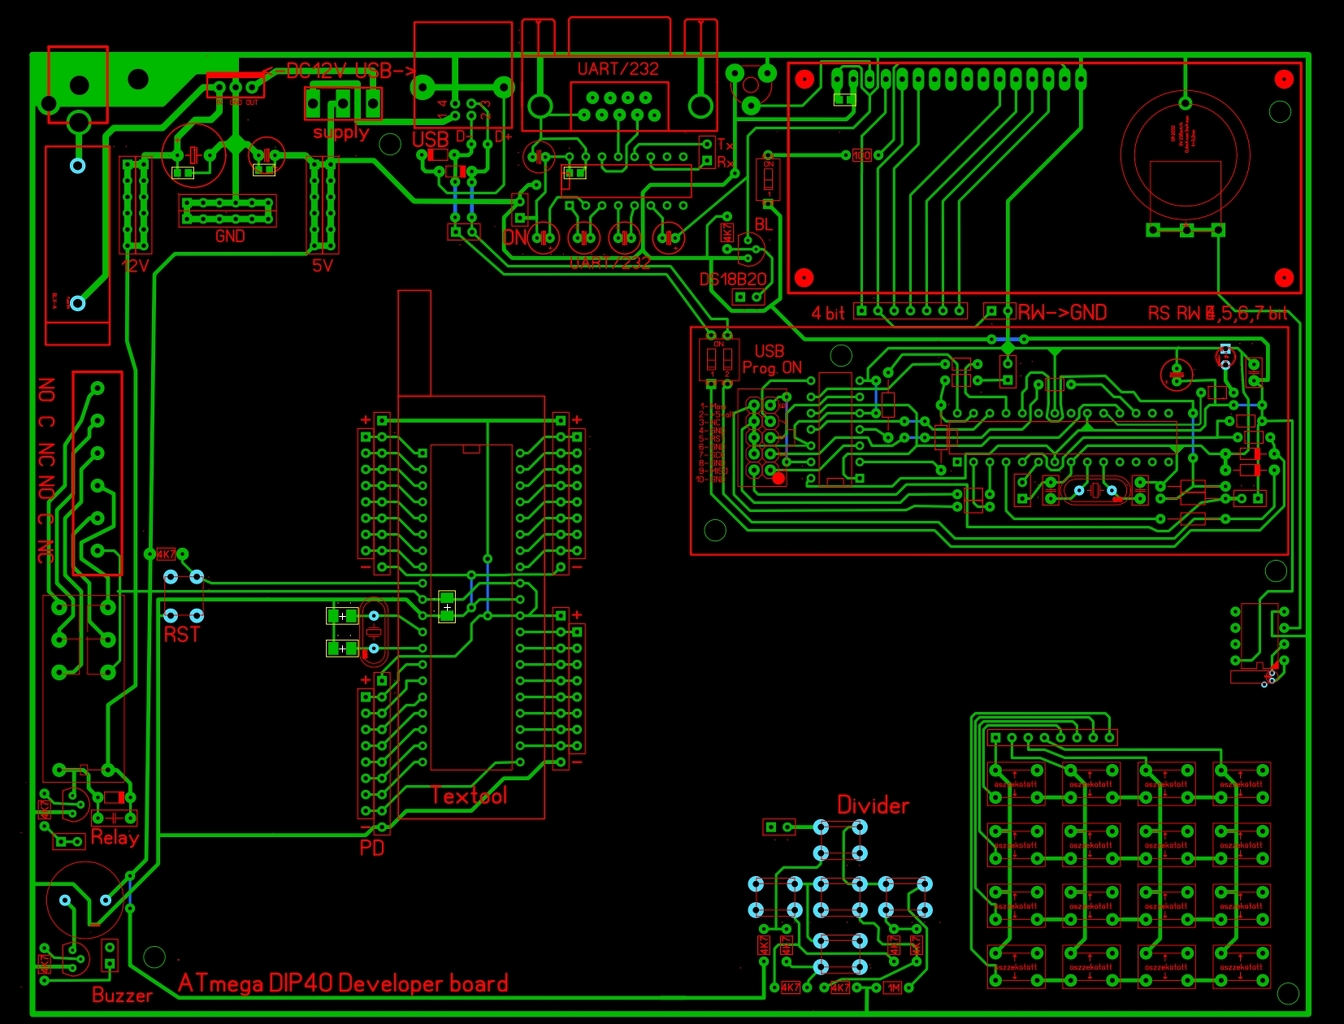Click the "Relay" label text

point(115,838)
